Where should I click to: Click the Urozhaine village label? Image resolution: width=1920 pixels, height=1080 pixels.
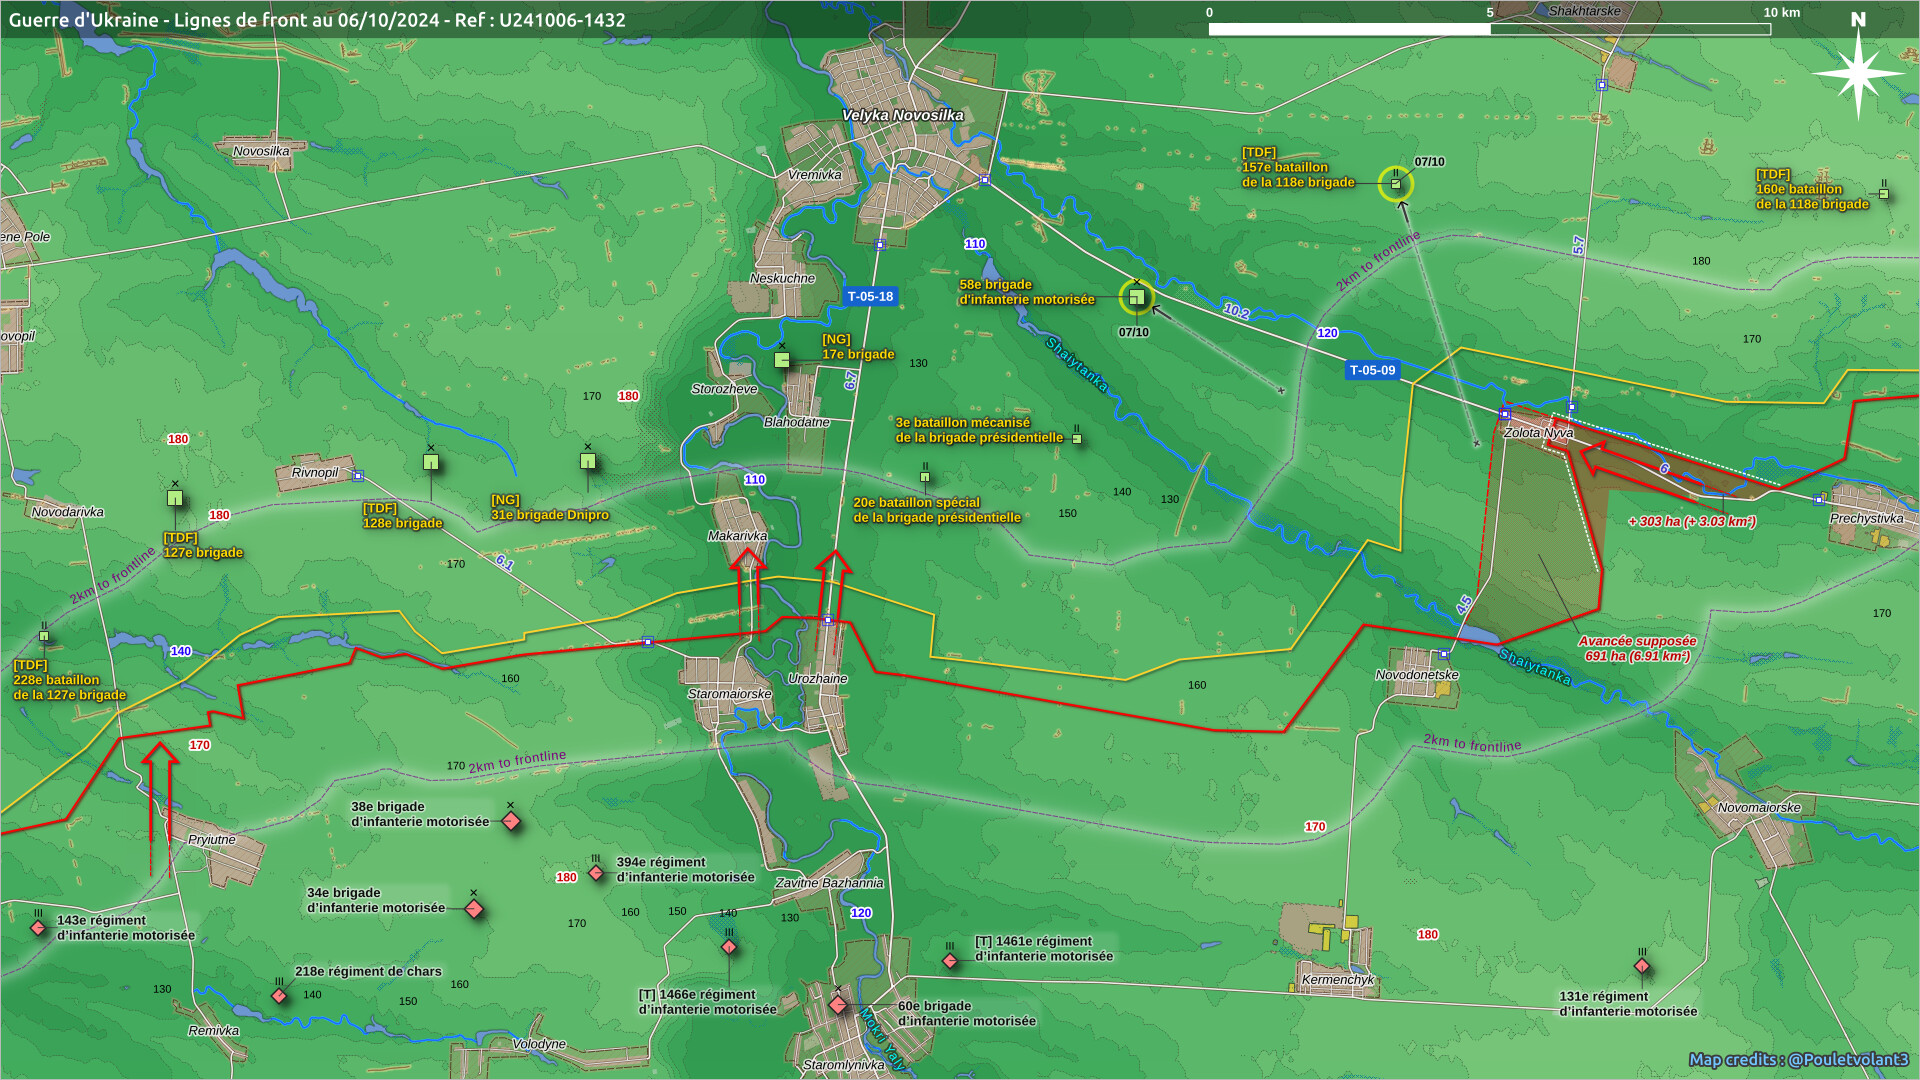[817, 679]
